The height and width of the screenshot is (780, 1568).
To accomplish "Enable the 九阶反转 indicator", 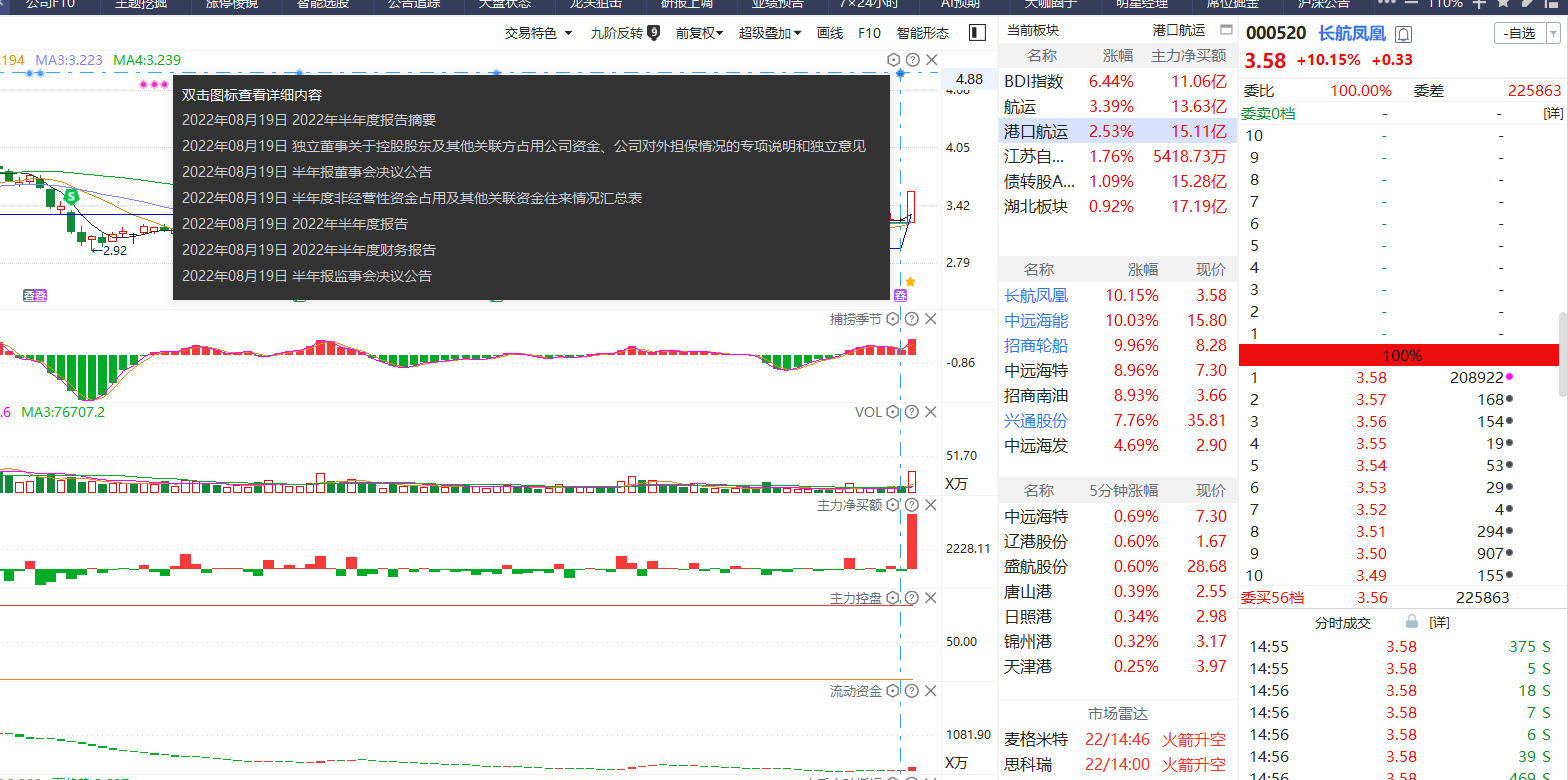I will click(x=625, y=33).
